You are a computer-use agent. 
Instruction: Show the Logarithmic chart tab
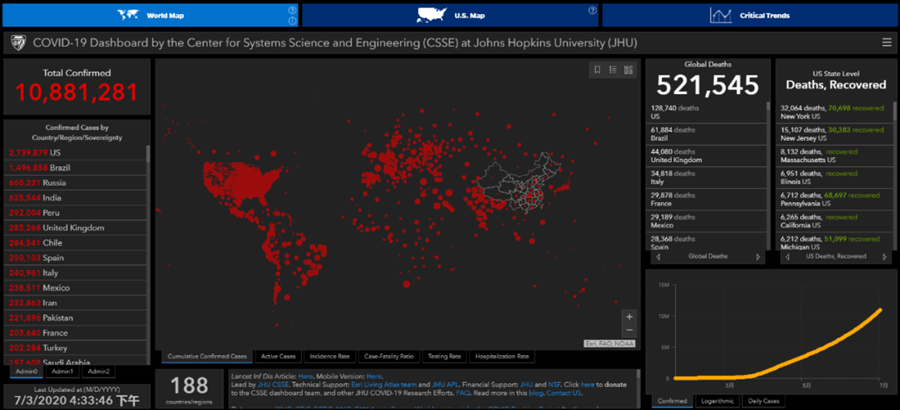click(x=717, y=401)
